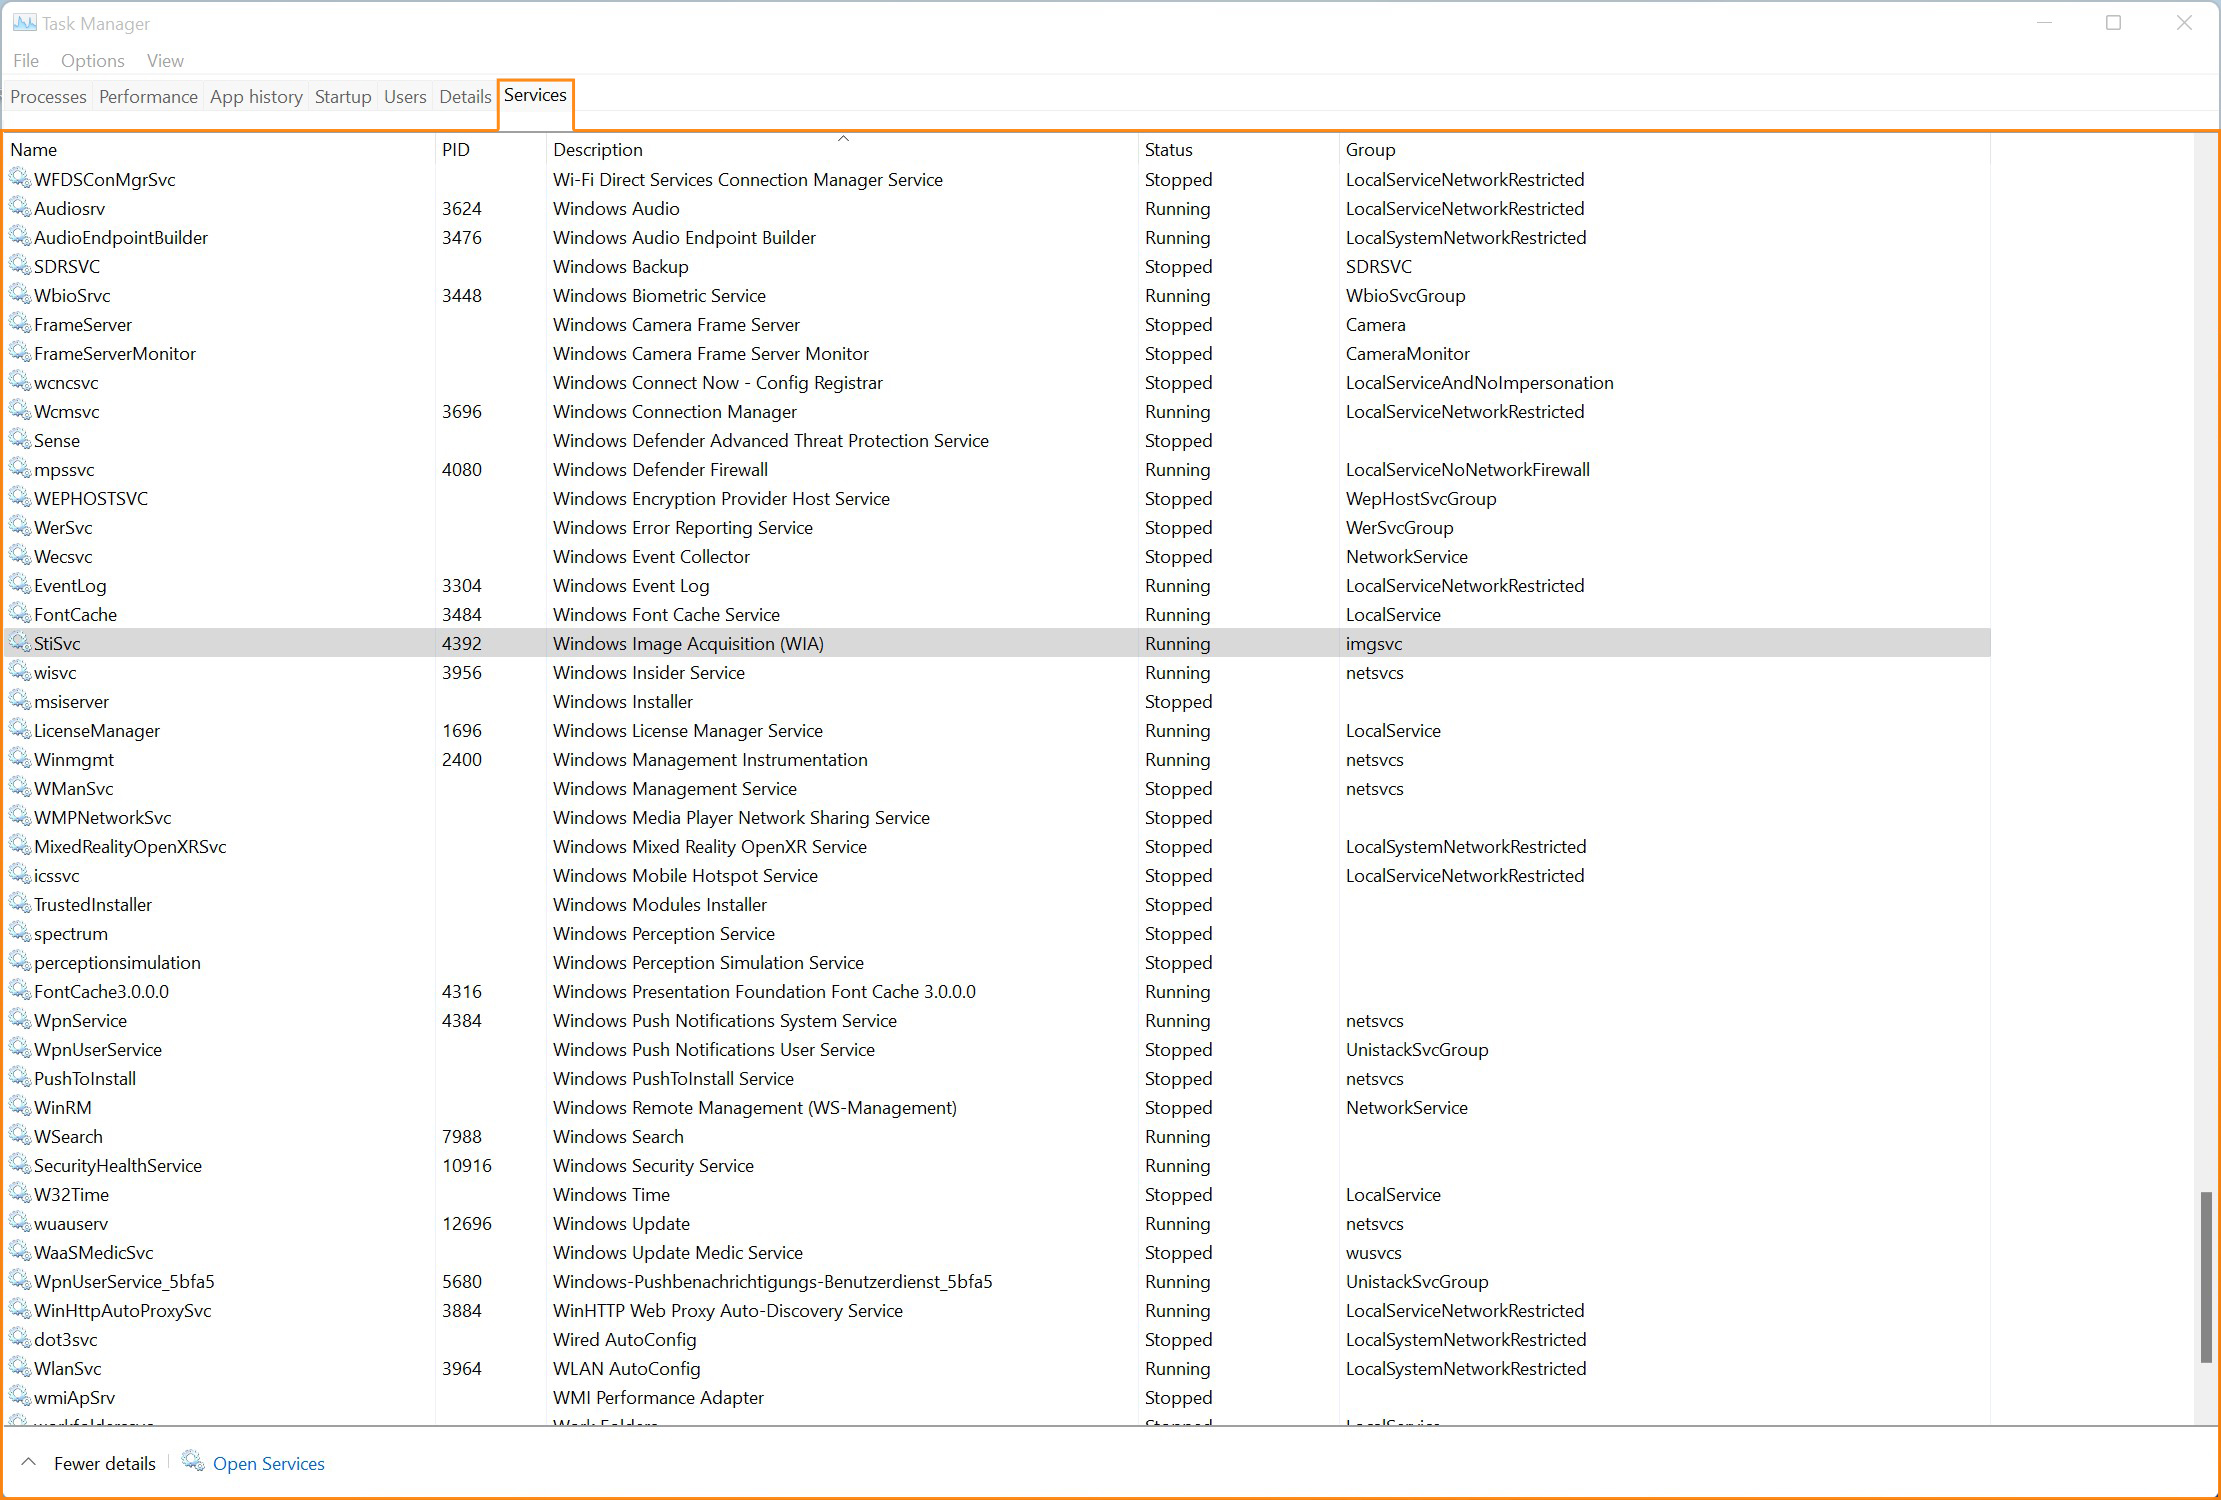
Task: Click the service icon beside Winmgmt
Action: (x=19, y=759)
